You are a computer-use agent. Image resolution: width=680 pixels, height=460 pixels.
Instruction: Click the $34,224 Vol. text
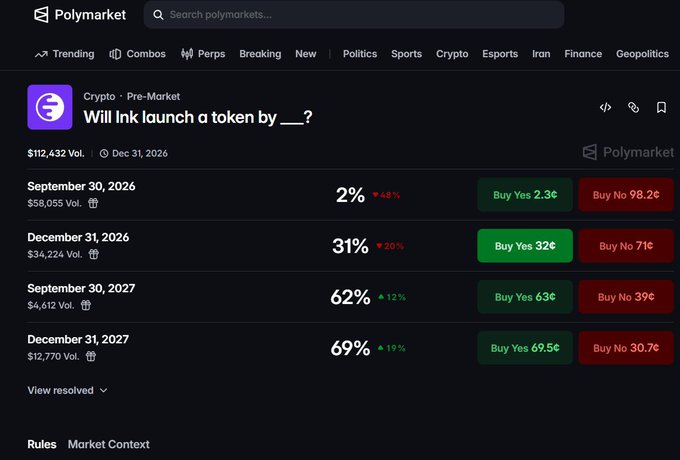[x=55, y=254]
